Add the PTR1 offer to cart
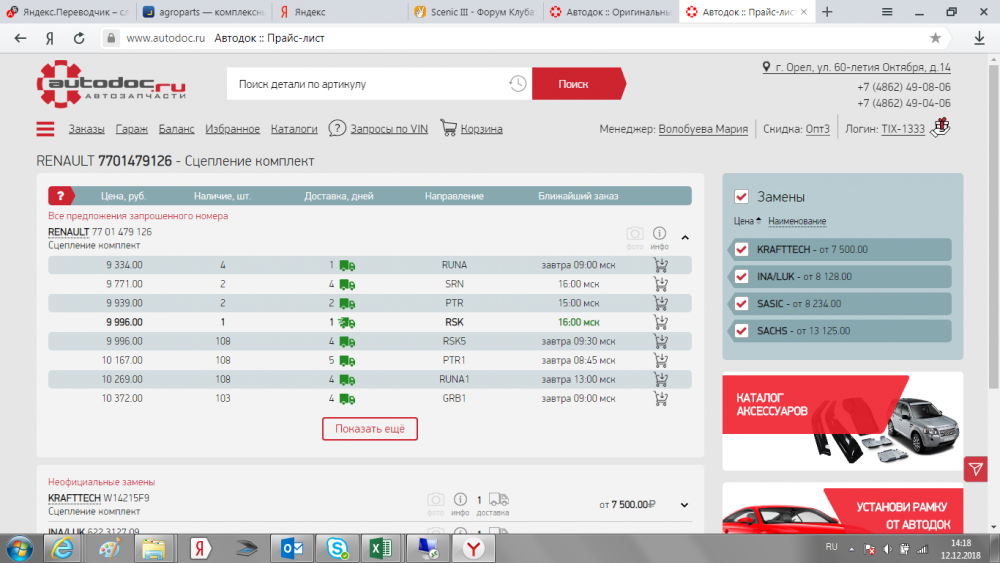1000x563 pixels. (x=661, y=360)
